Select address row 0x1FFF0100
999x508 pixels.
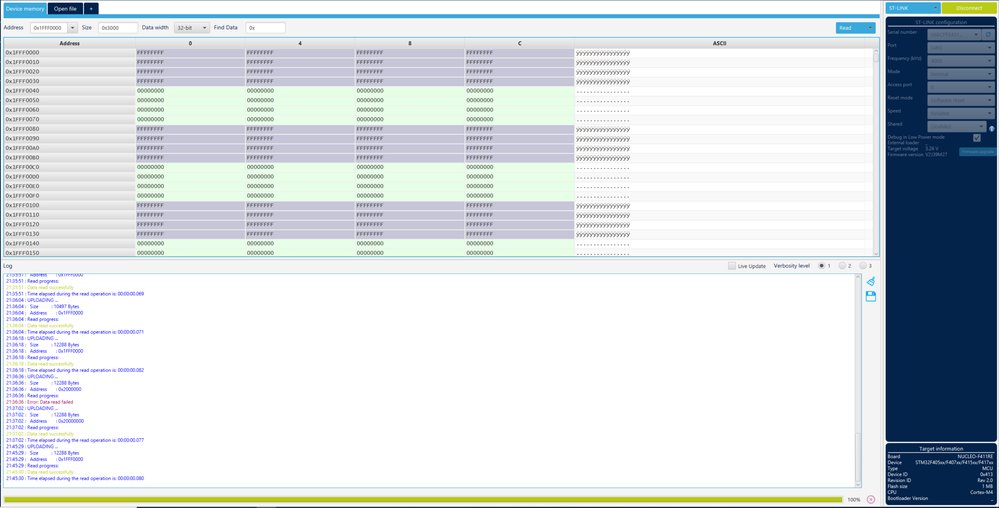click(69, 206)
